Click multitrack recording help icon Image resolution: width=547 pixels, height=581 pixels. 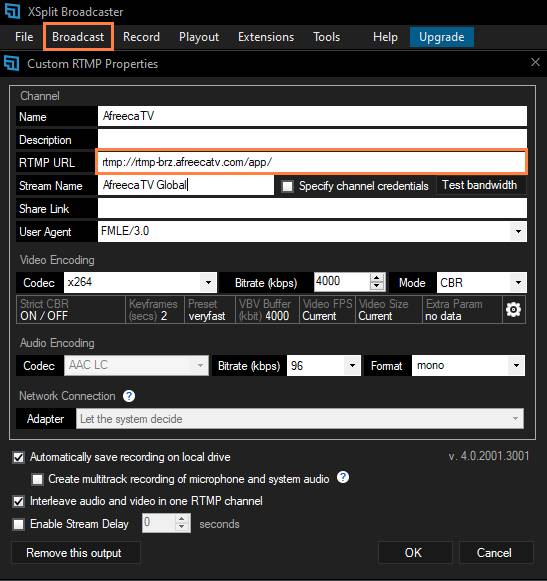[343, 477]
